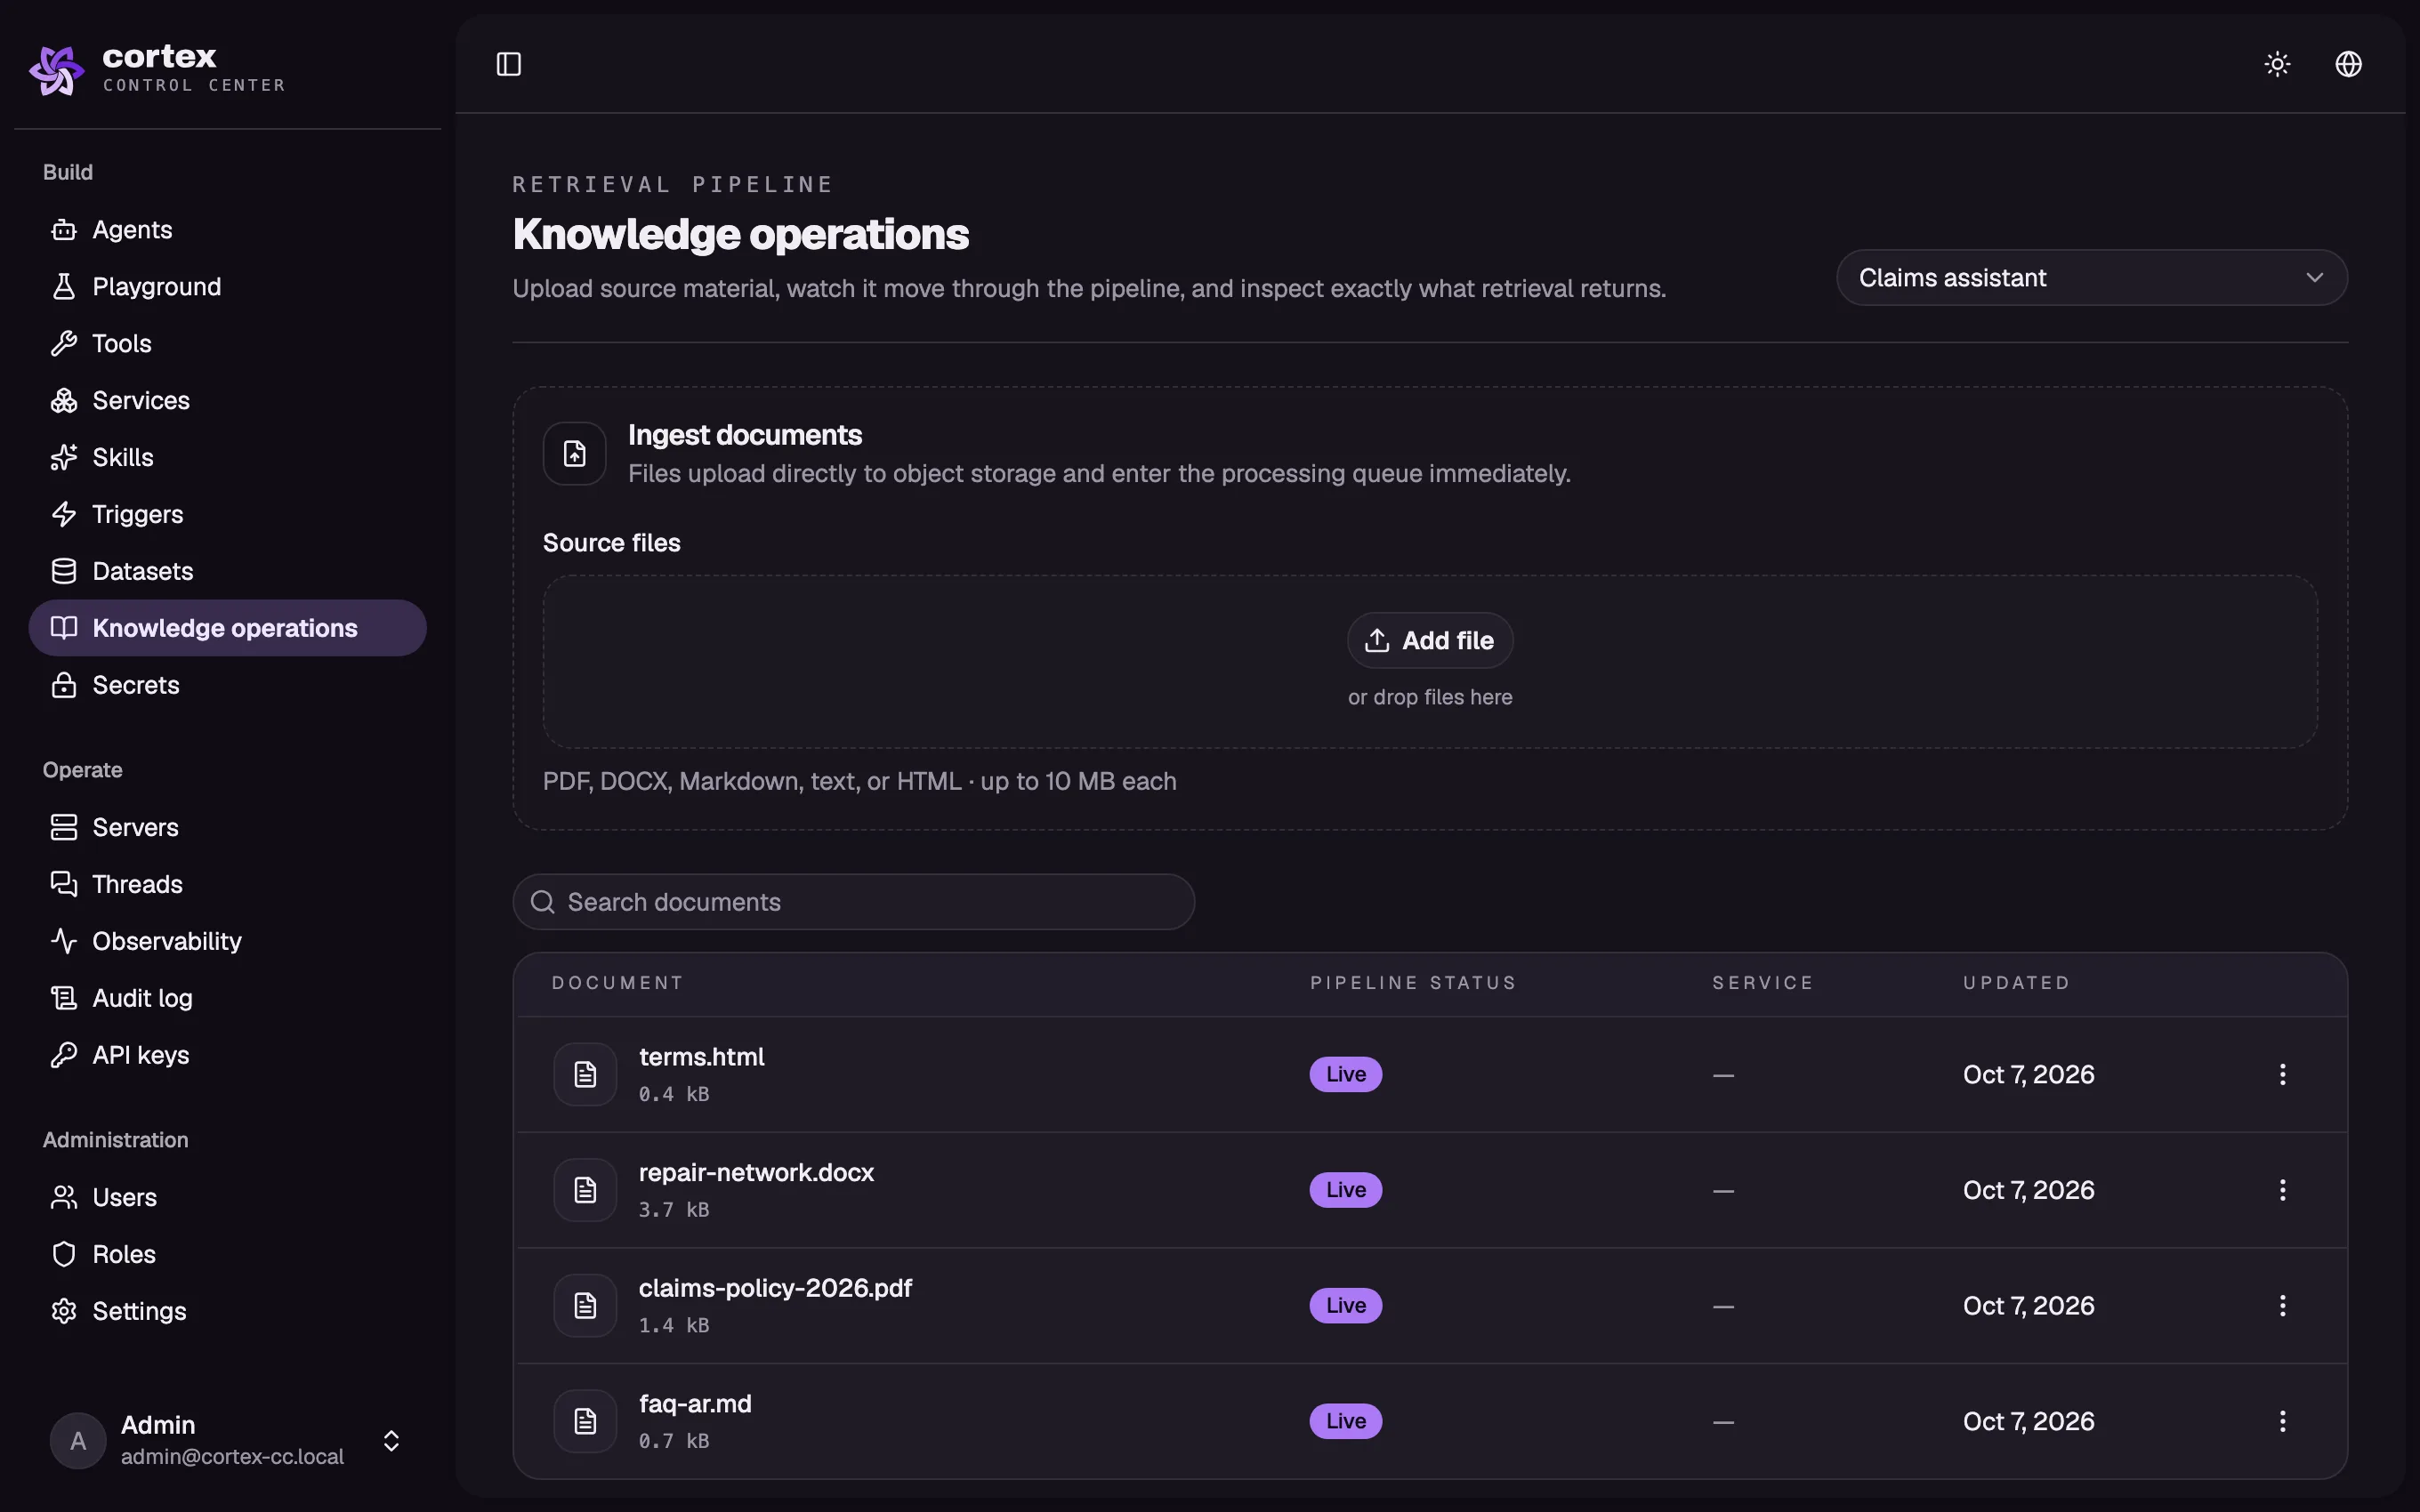This screenshot has width=2420, height=1512.
Task: Open Playground in the sidebar
Action: 227,287
